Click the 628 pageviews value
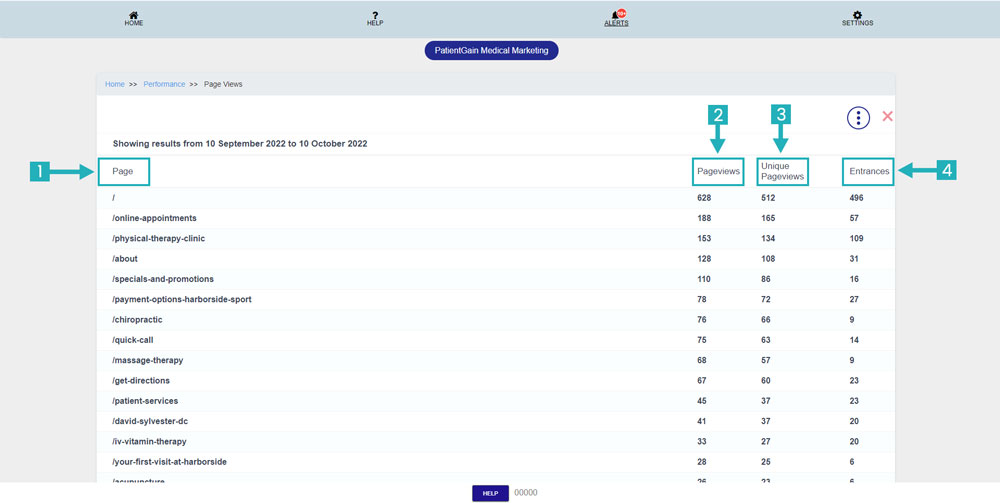 click(704, 198)
